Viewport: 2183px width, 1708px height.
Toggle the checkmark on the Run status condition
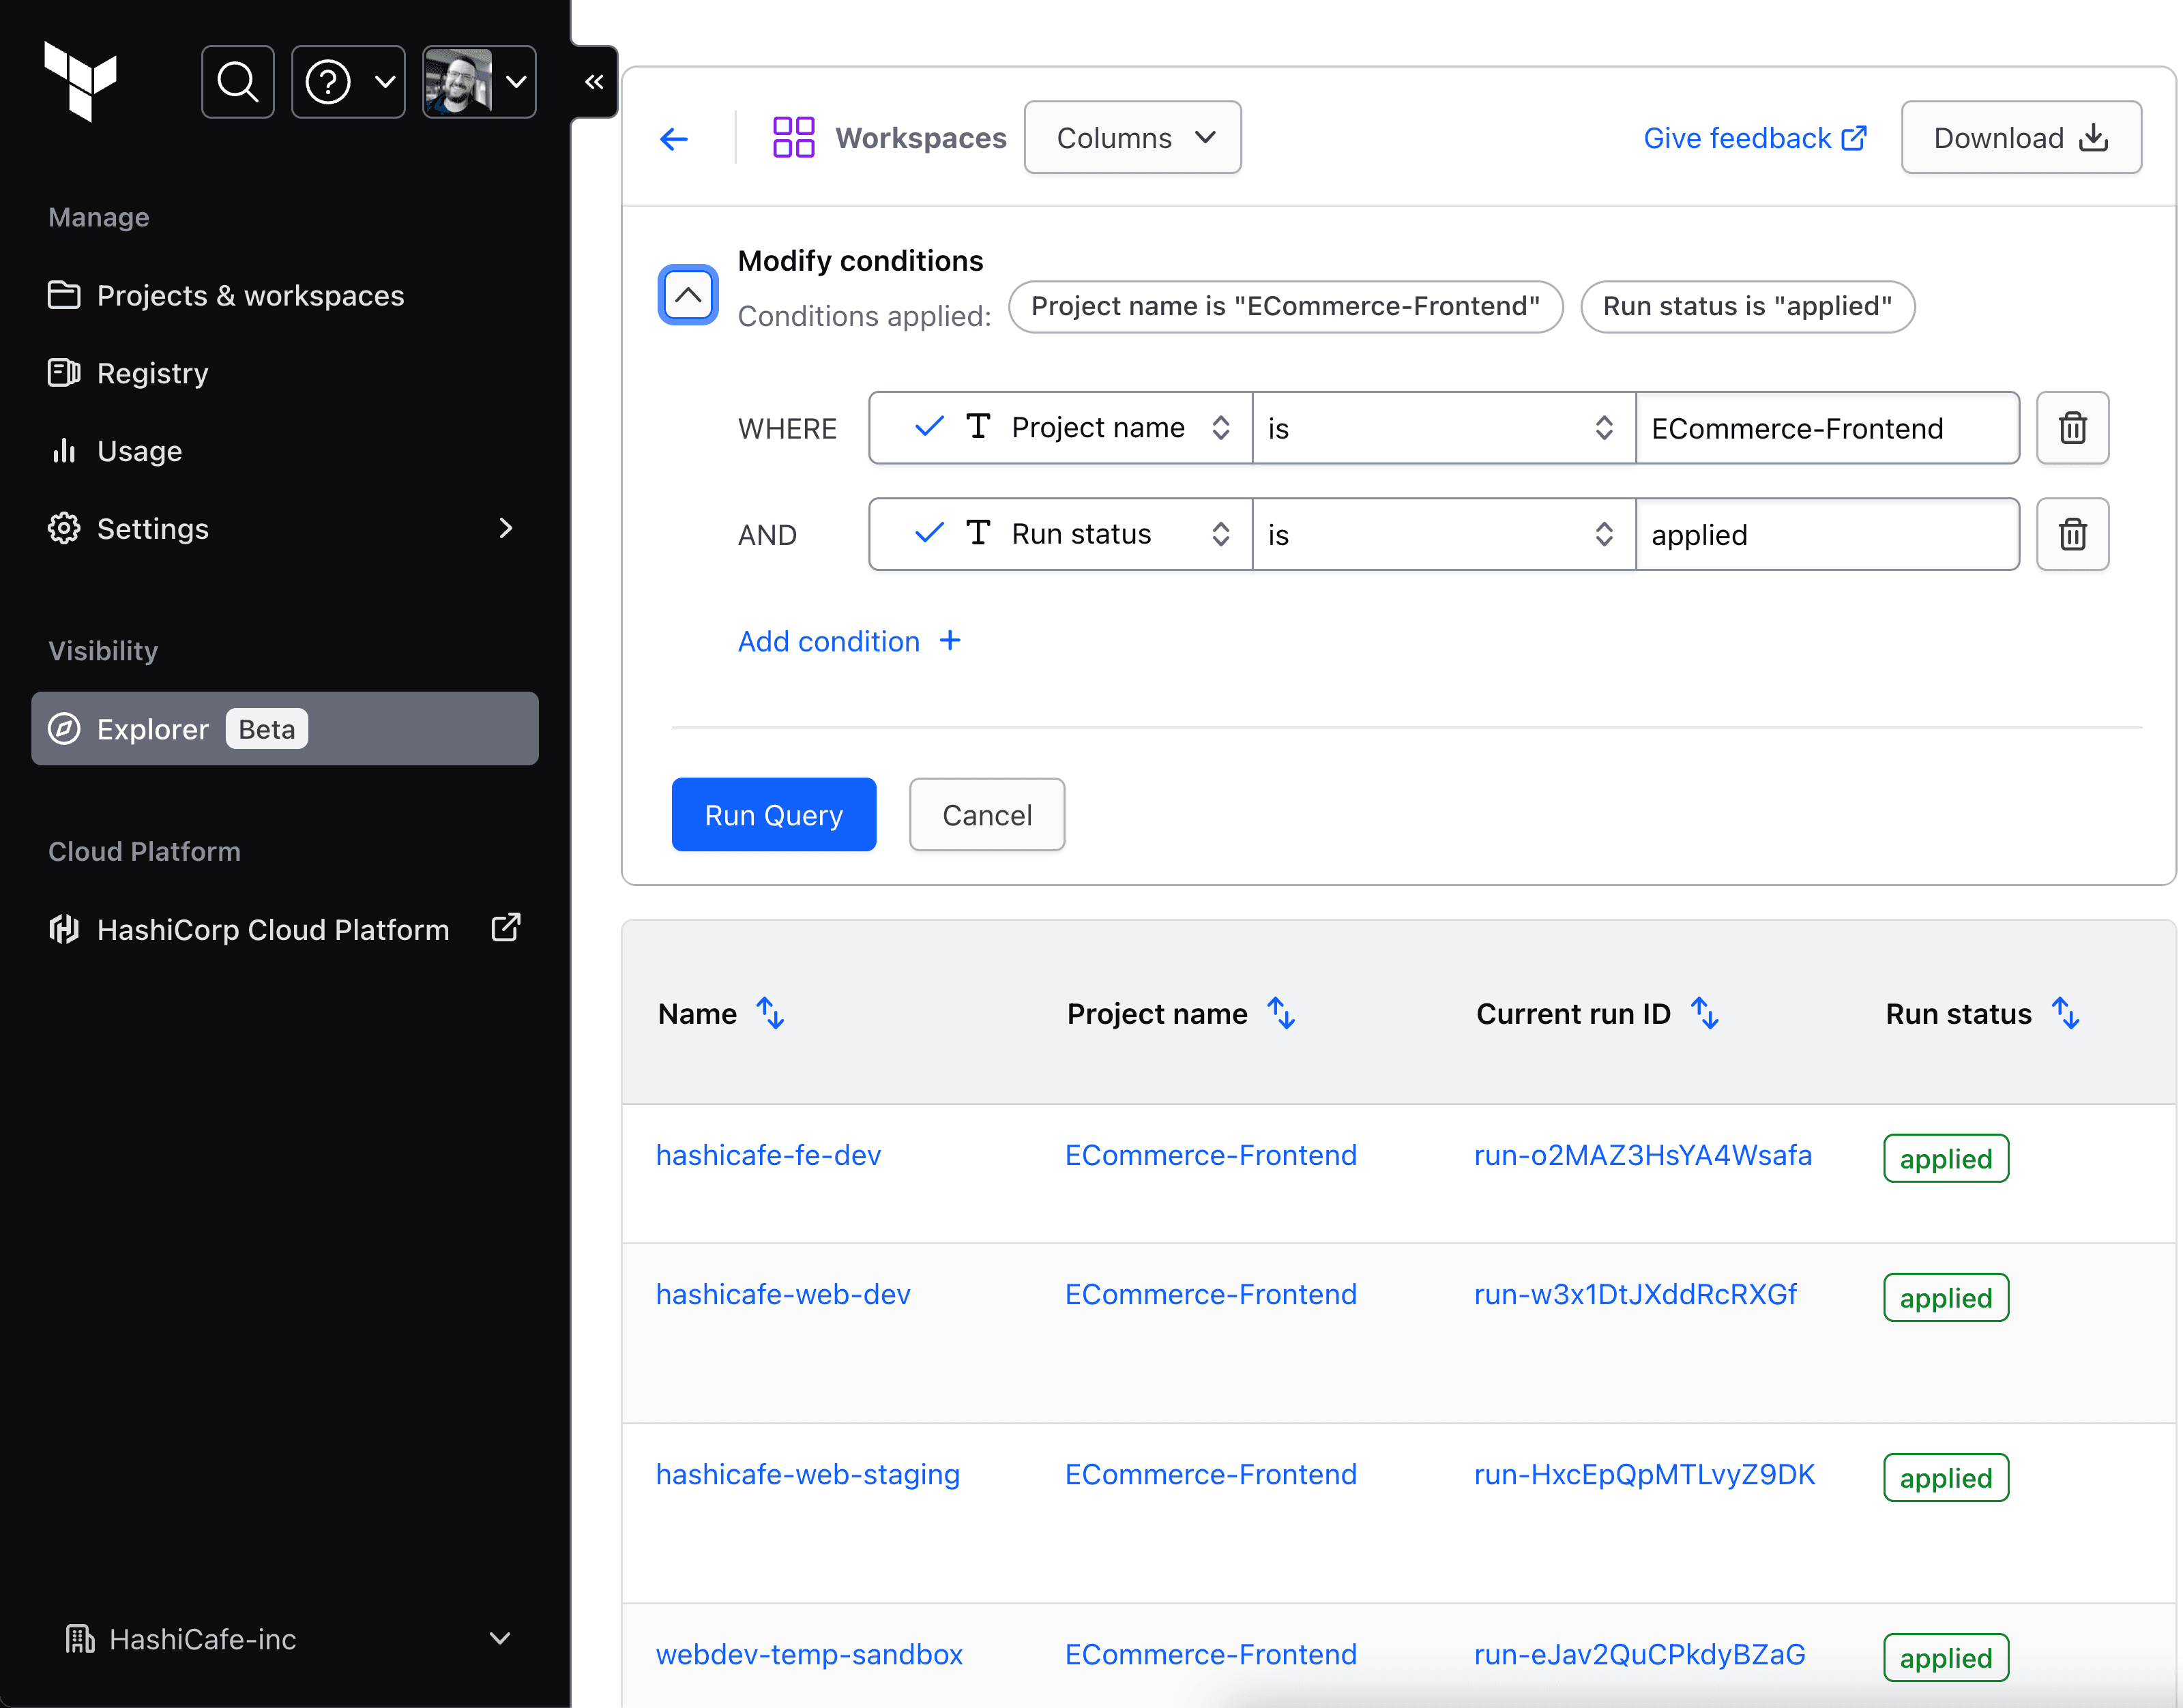point(928,533)
